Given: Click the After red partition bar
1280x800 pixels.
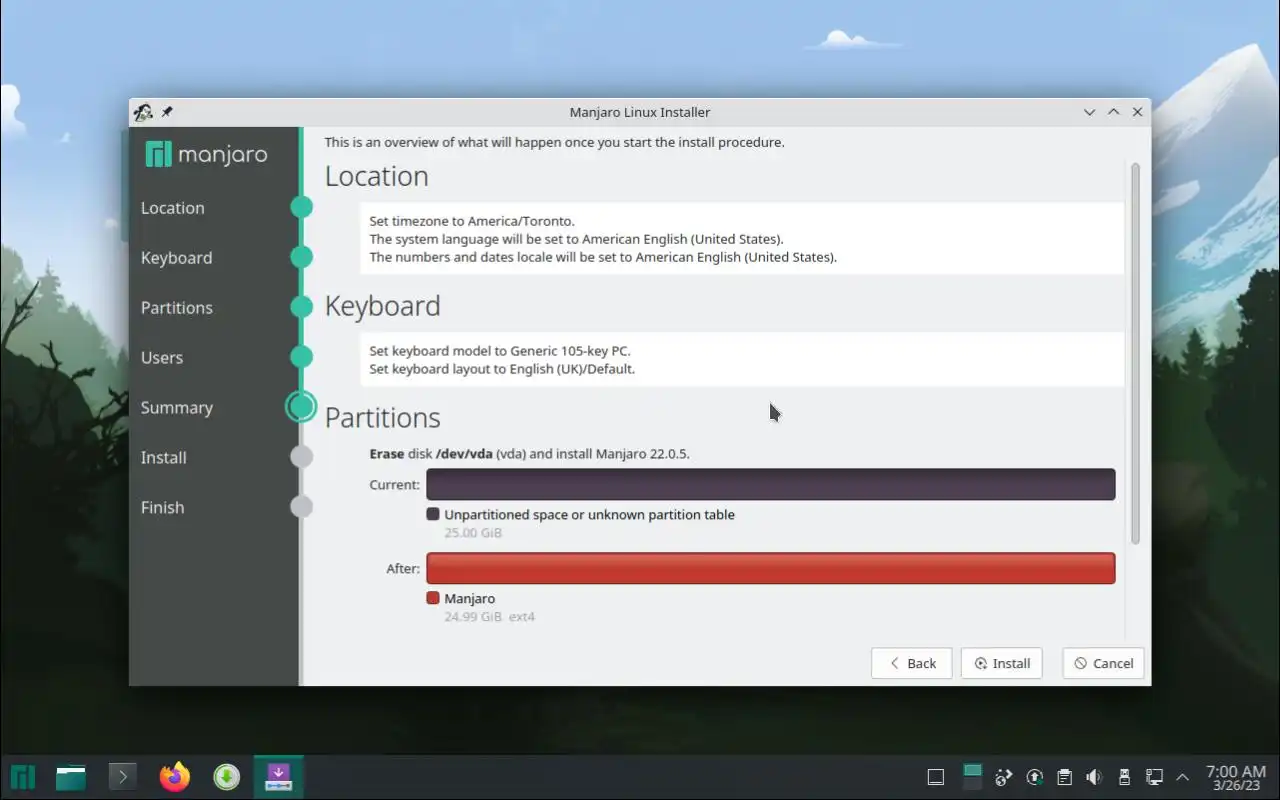Looking at the screenshot, I should 770,568.
